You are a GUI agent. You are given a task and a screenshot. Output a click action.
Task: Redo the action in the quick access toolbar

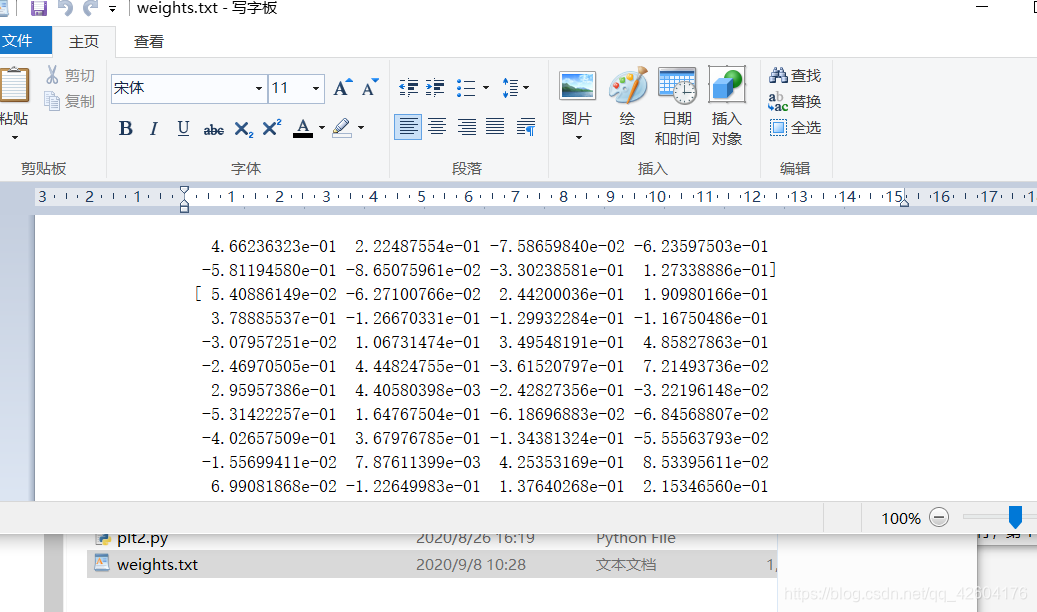[x=90, y=8]
